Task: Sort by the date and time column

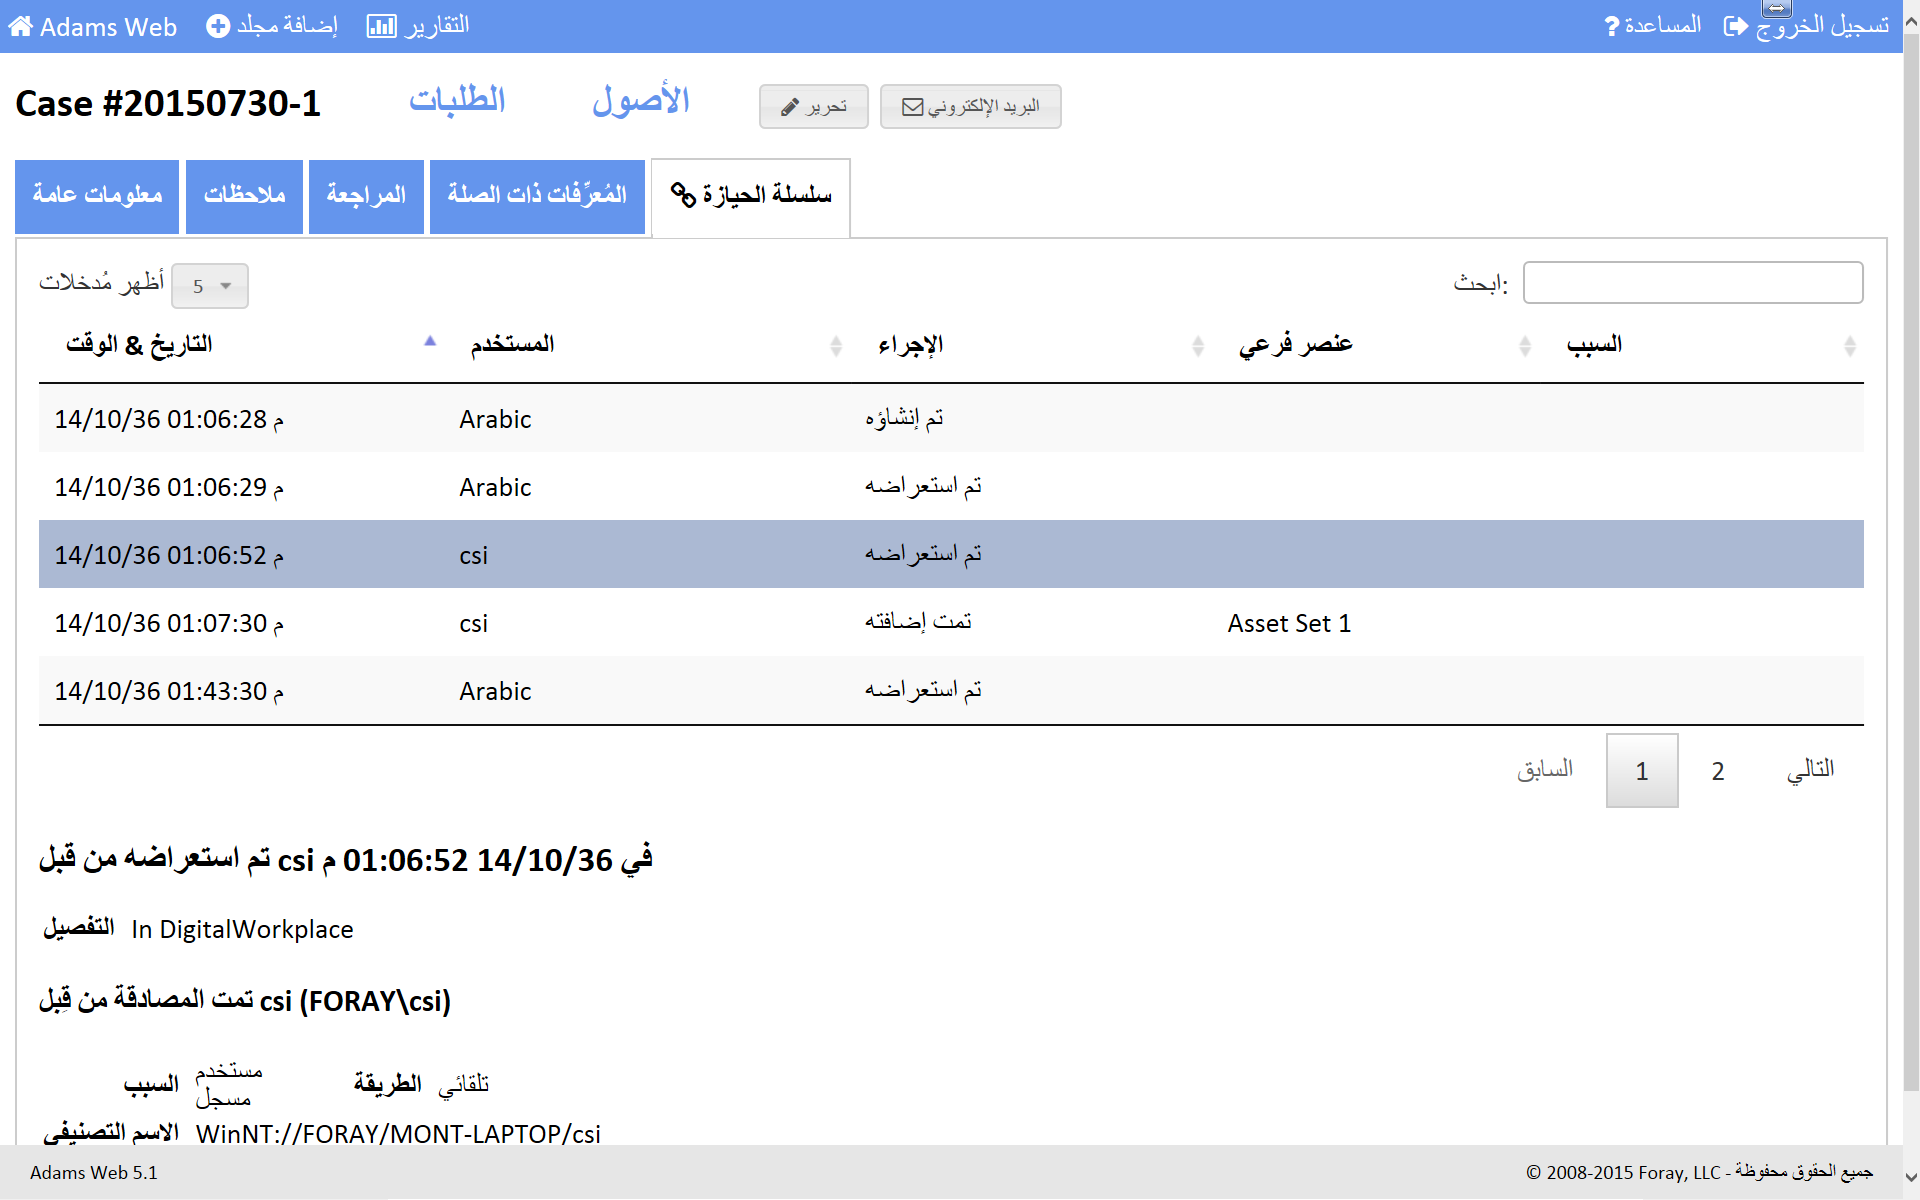Action: 140,345
